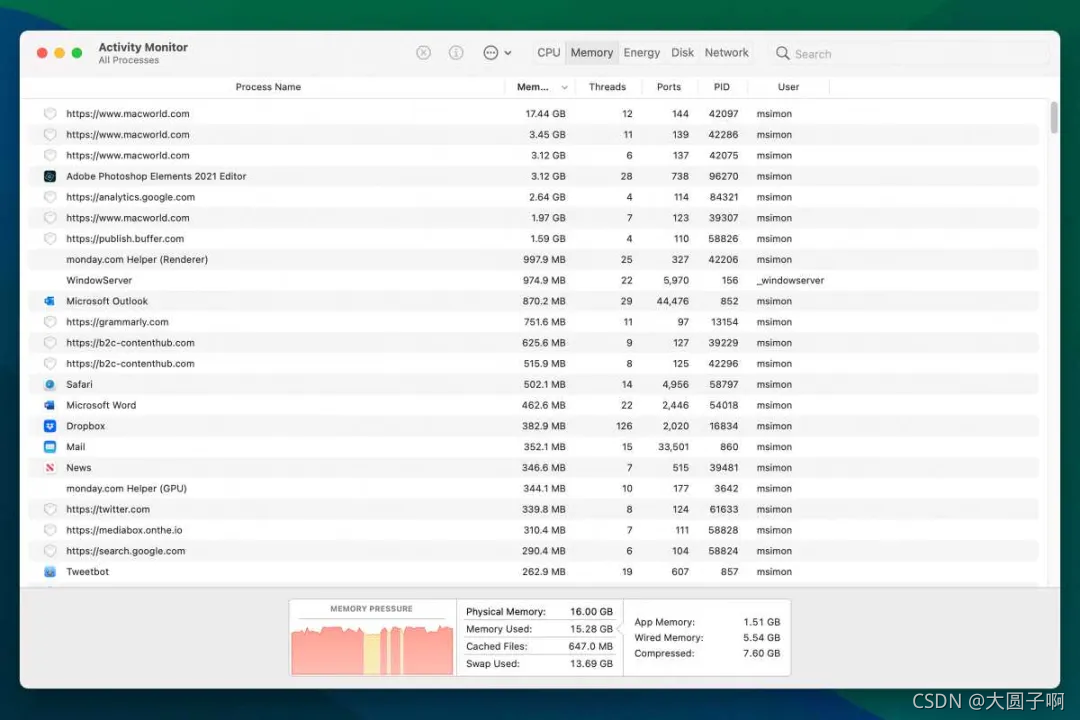Select the macworld.com row using 1.97 GB
This screenshot has width=1080, height=720.
(x=534, y=218)
